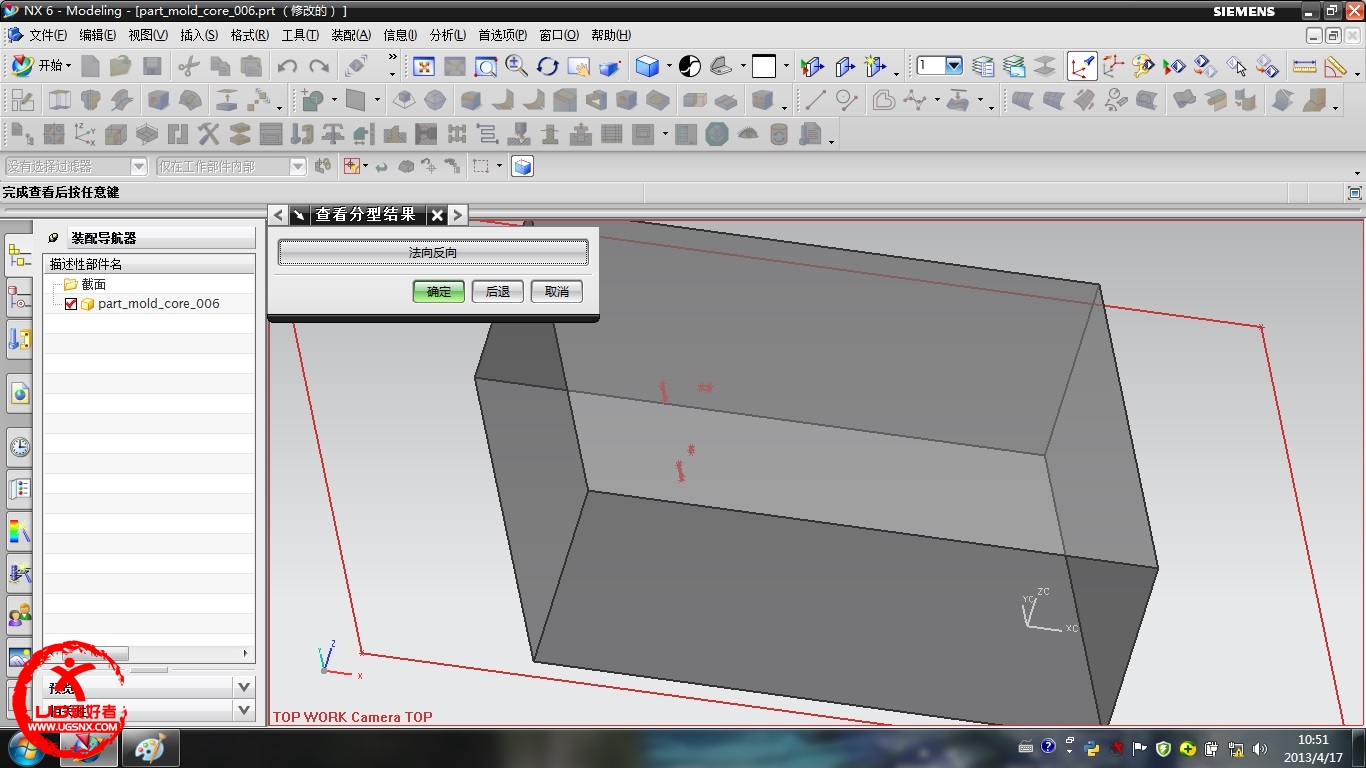Click the Paste clipboard icon

click(252, 67)
